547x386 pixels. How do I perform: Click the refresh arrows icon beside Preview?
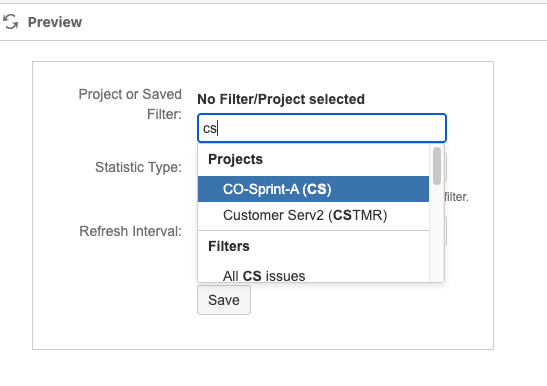coord(10,22)
